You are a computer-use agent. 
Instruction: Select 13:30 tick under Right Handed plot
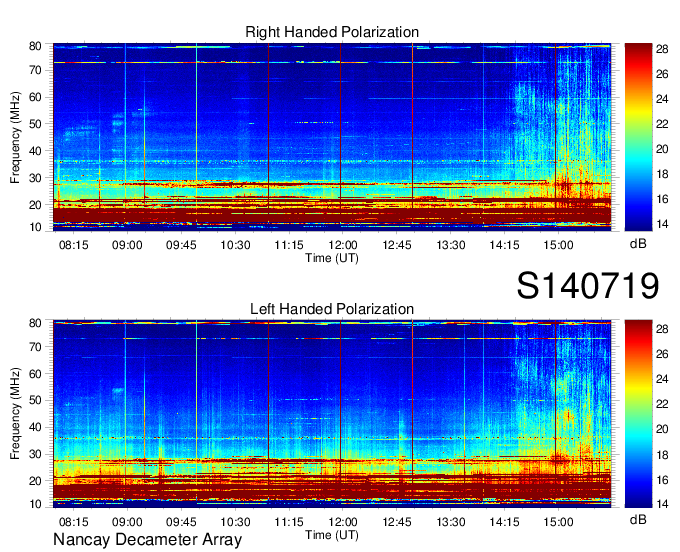coord(451,245)
